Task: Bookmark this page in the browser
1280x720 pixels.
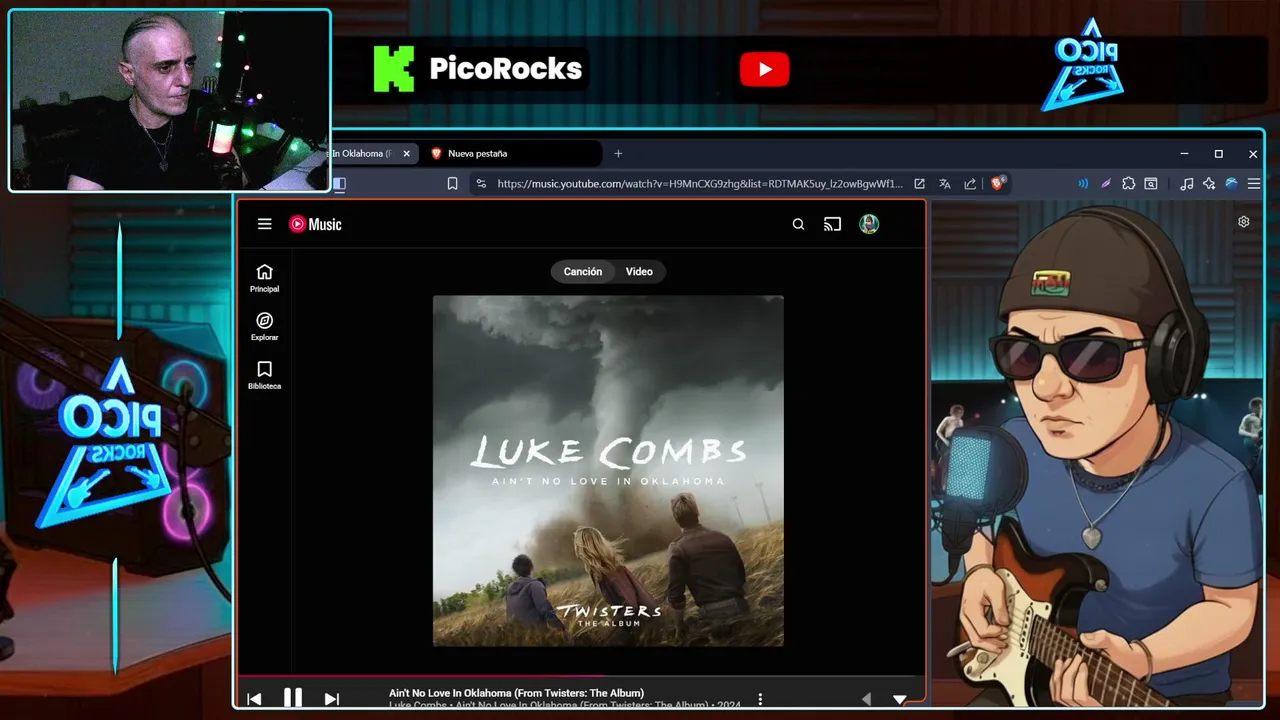Action: pos(452,183)
